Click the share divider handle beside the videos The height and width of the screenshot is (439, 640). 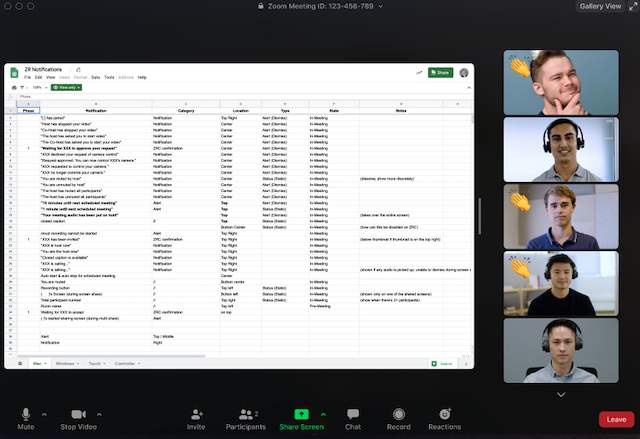pyautogui.click(x=479, y=216)
